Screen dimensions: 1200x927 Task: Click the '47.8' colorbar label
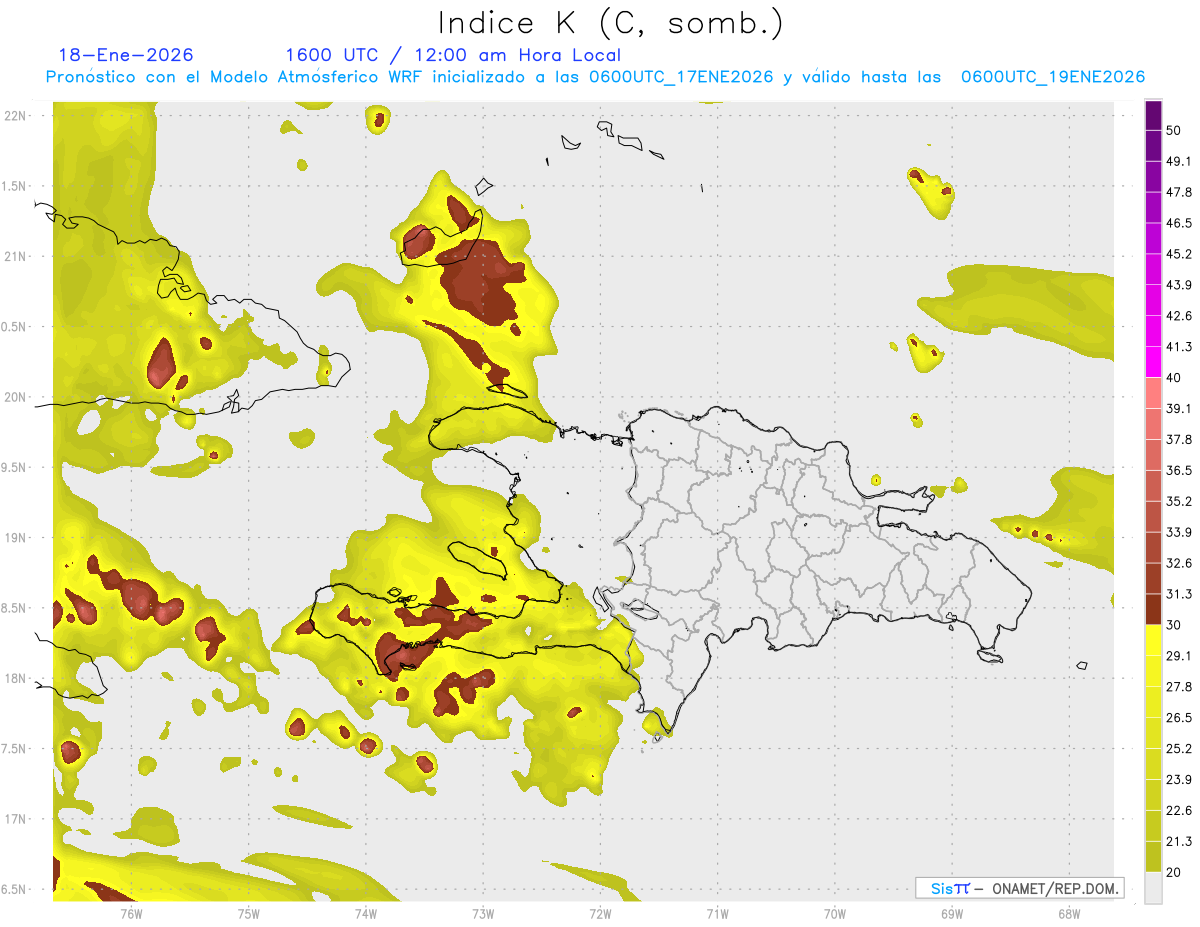tap(1180, 192)
